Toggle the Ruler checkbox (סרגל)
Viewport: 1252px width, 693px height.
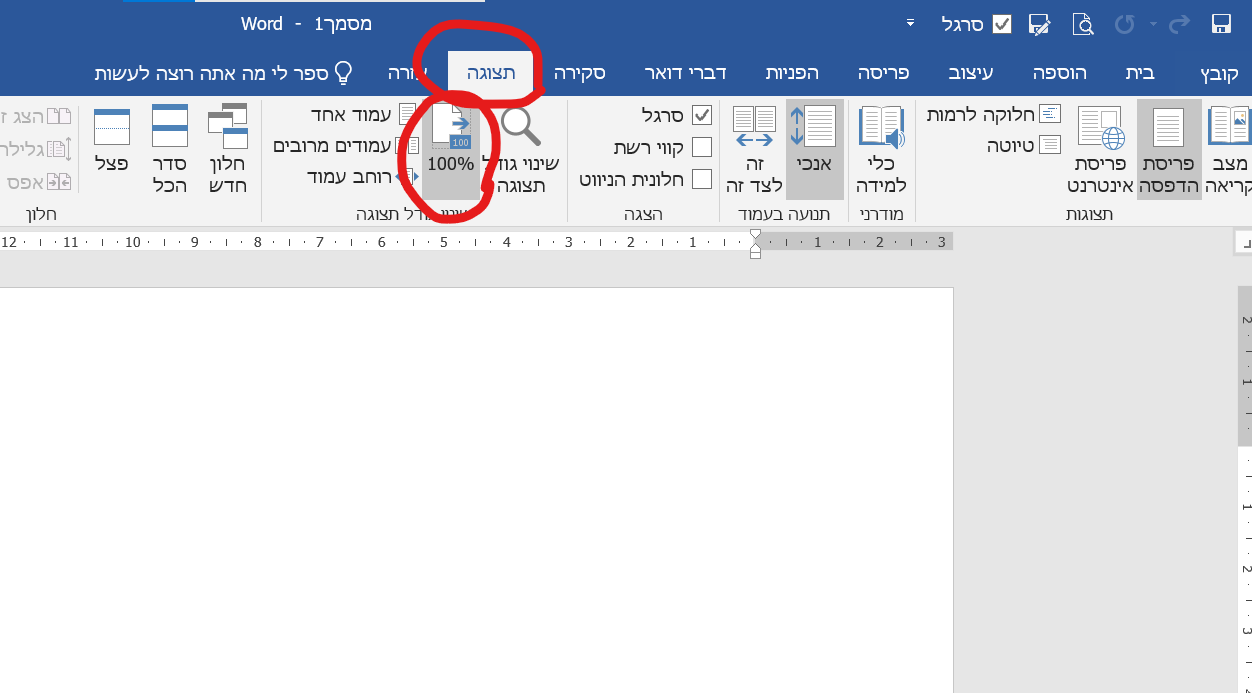click(x=703, y=114)
